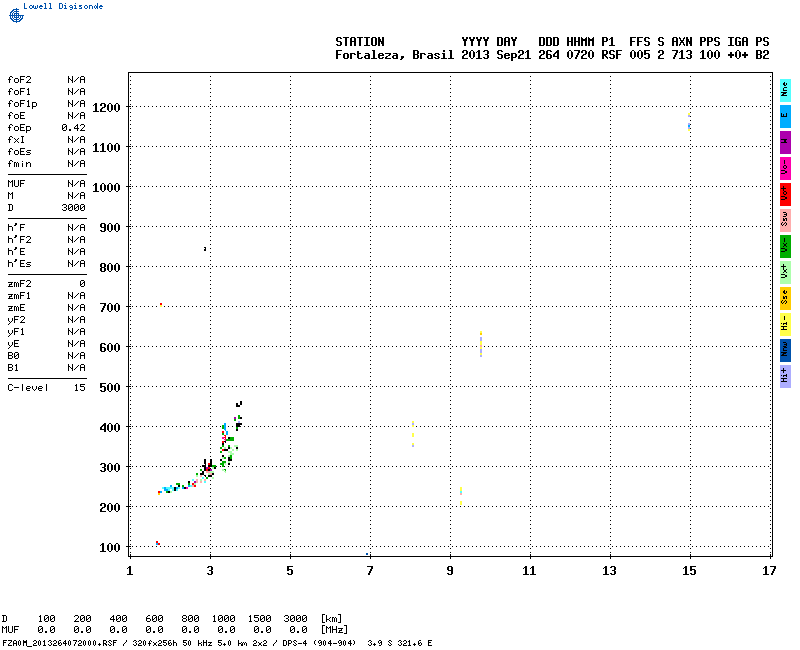Click the fmin parameter label
Image resolution: width=800 pixels, height=650 pixels.
(x=19, y=164)
